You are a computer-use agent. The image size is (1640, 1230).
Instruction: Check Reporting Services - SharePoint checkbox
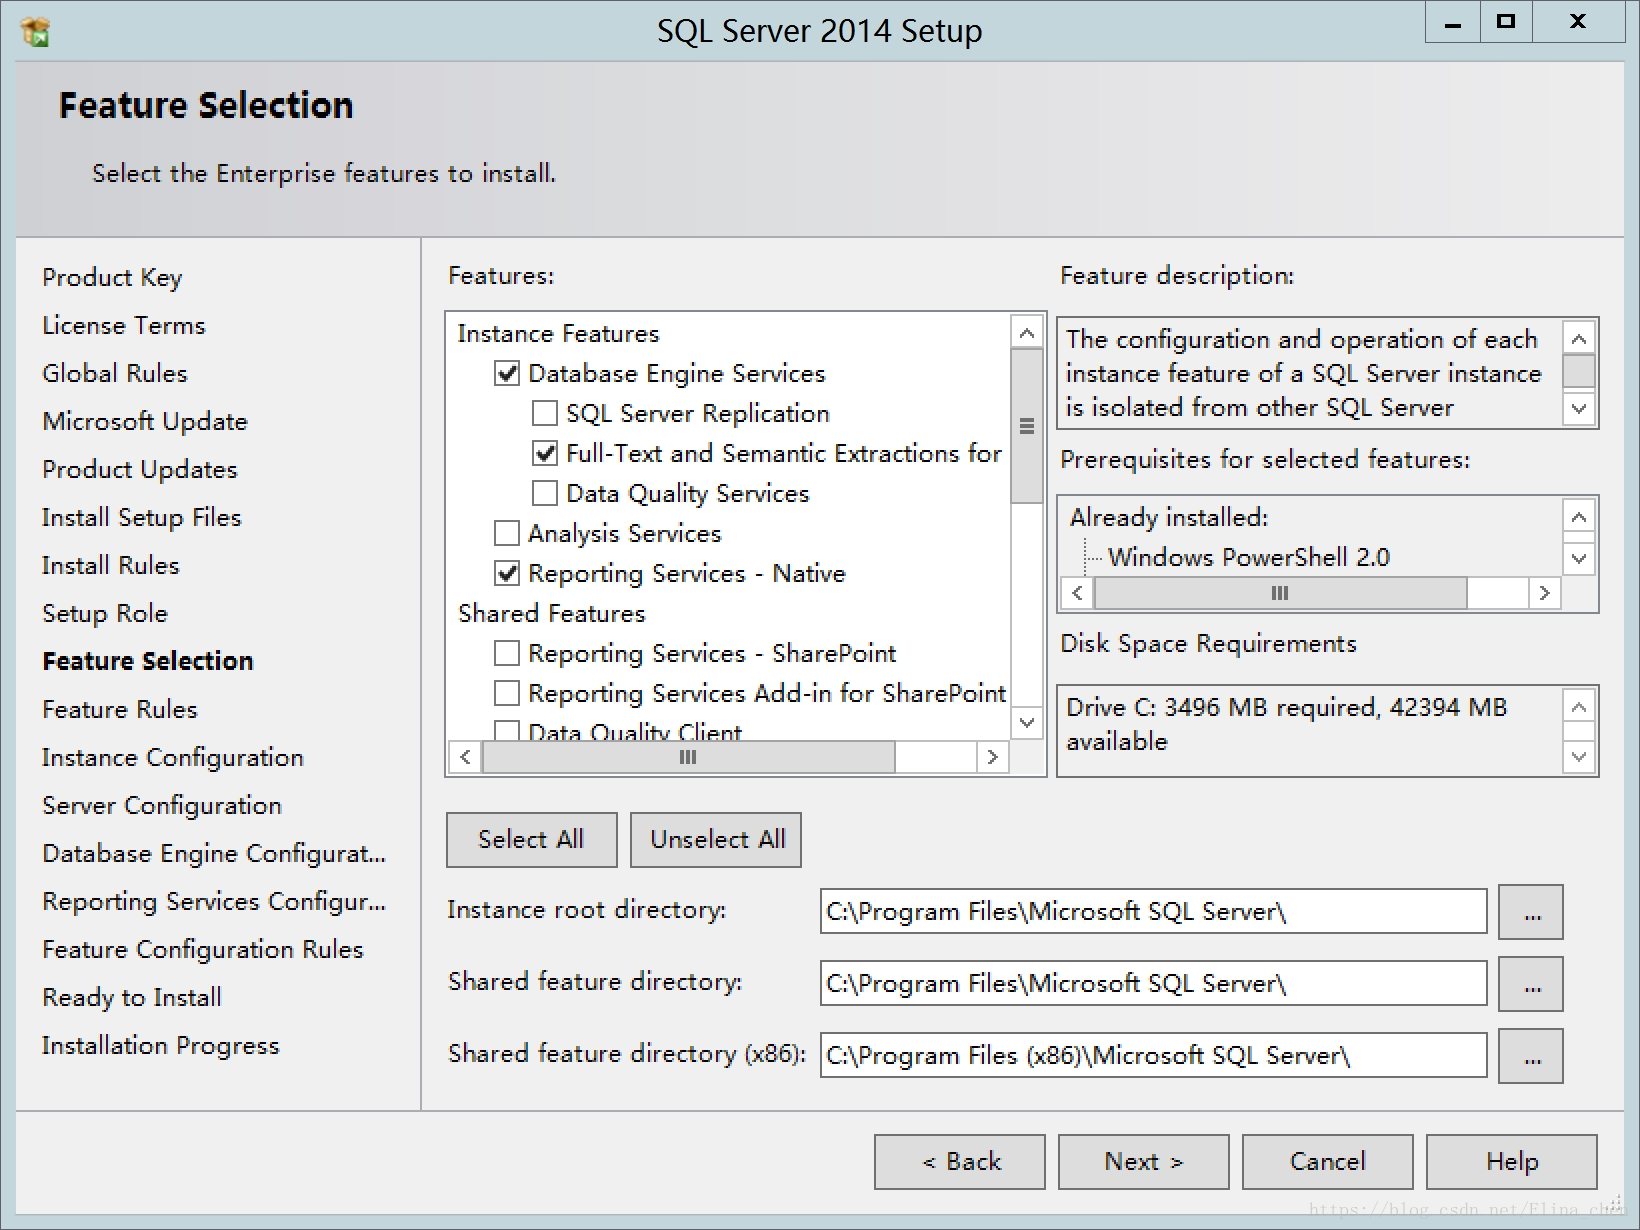(507, 654)
